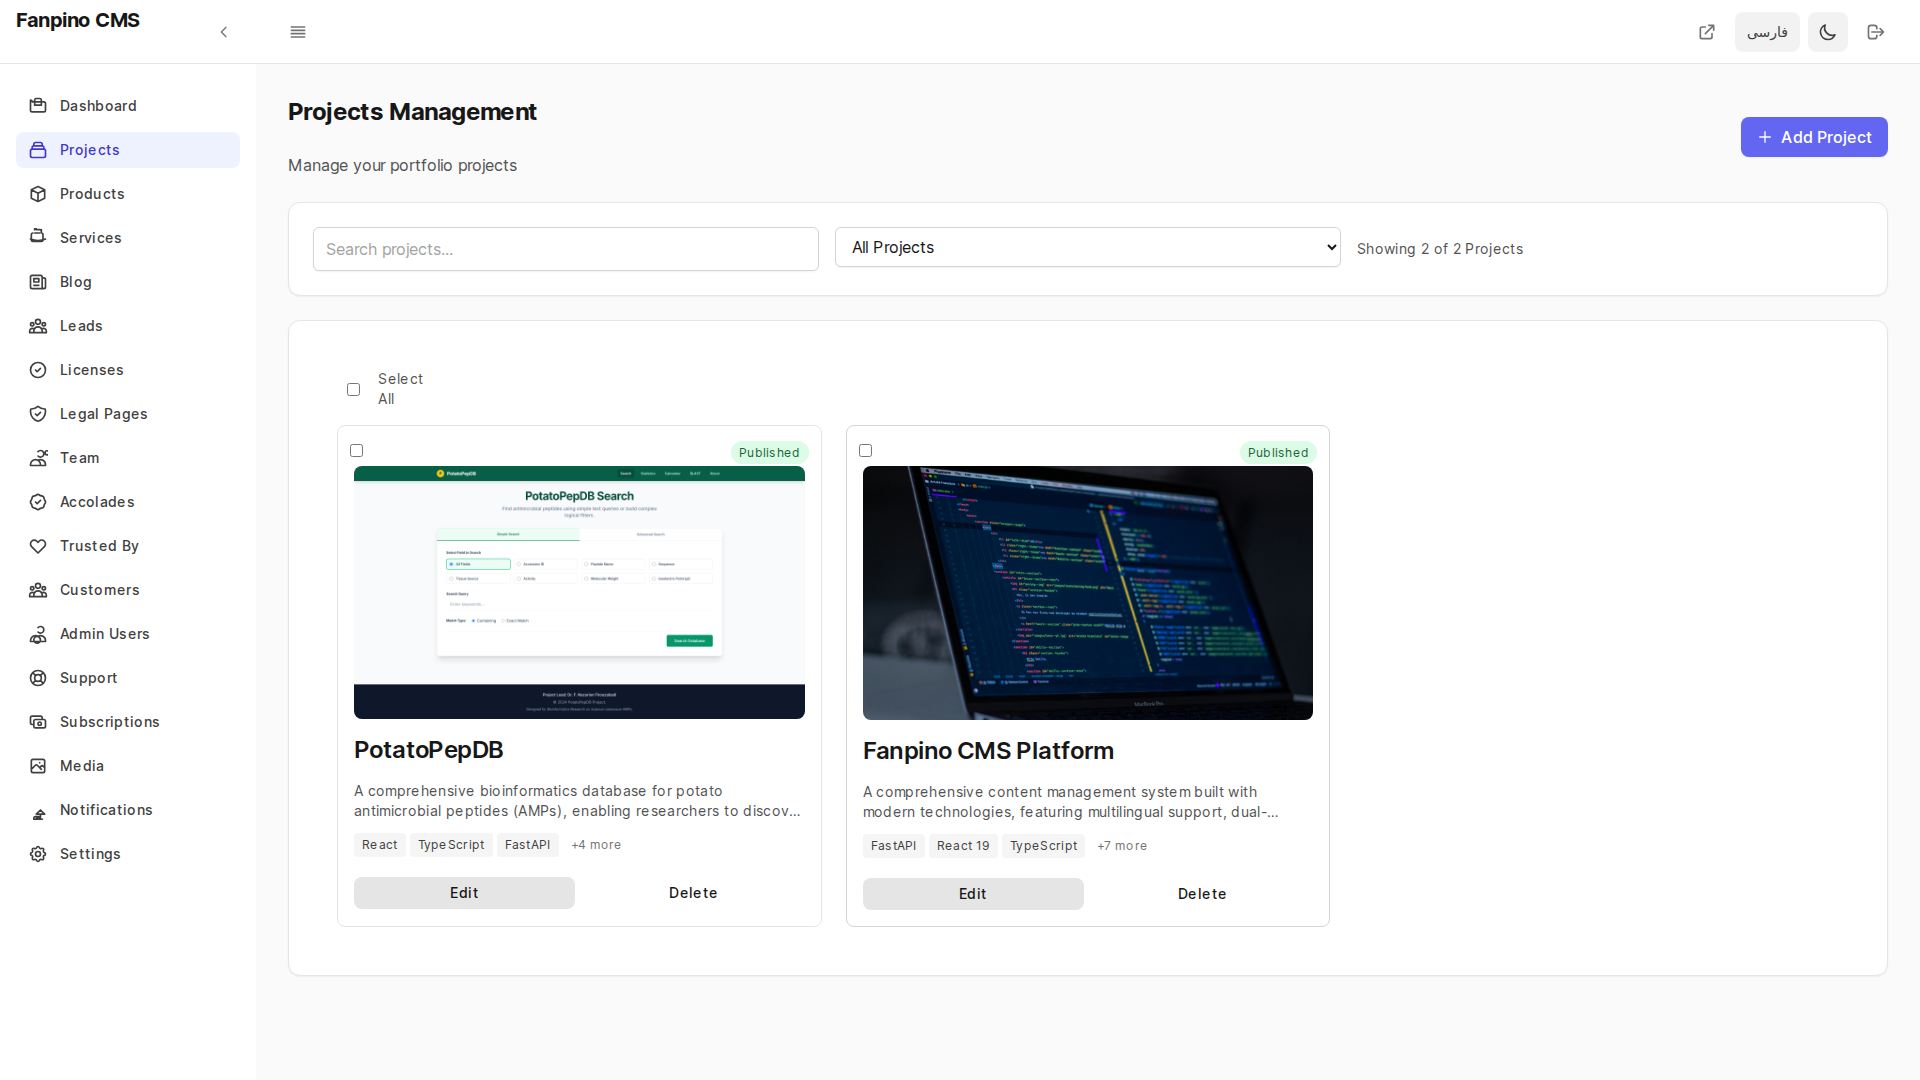Image resolution: width=1920 pixels, height=1080 pixels.
Task: Click the Fanpino CMS logo title
Action: [78, 20]
